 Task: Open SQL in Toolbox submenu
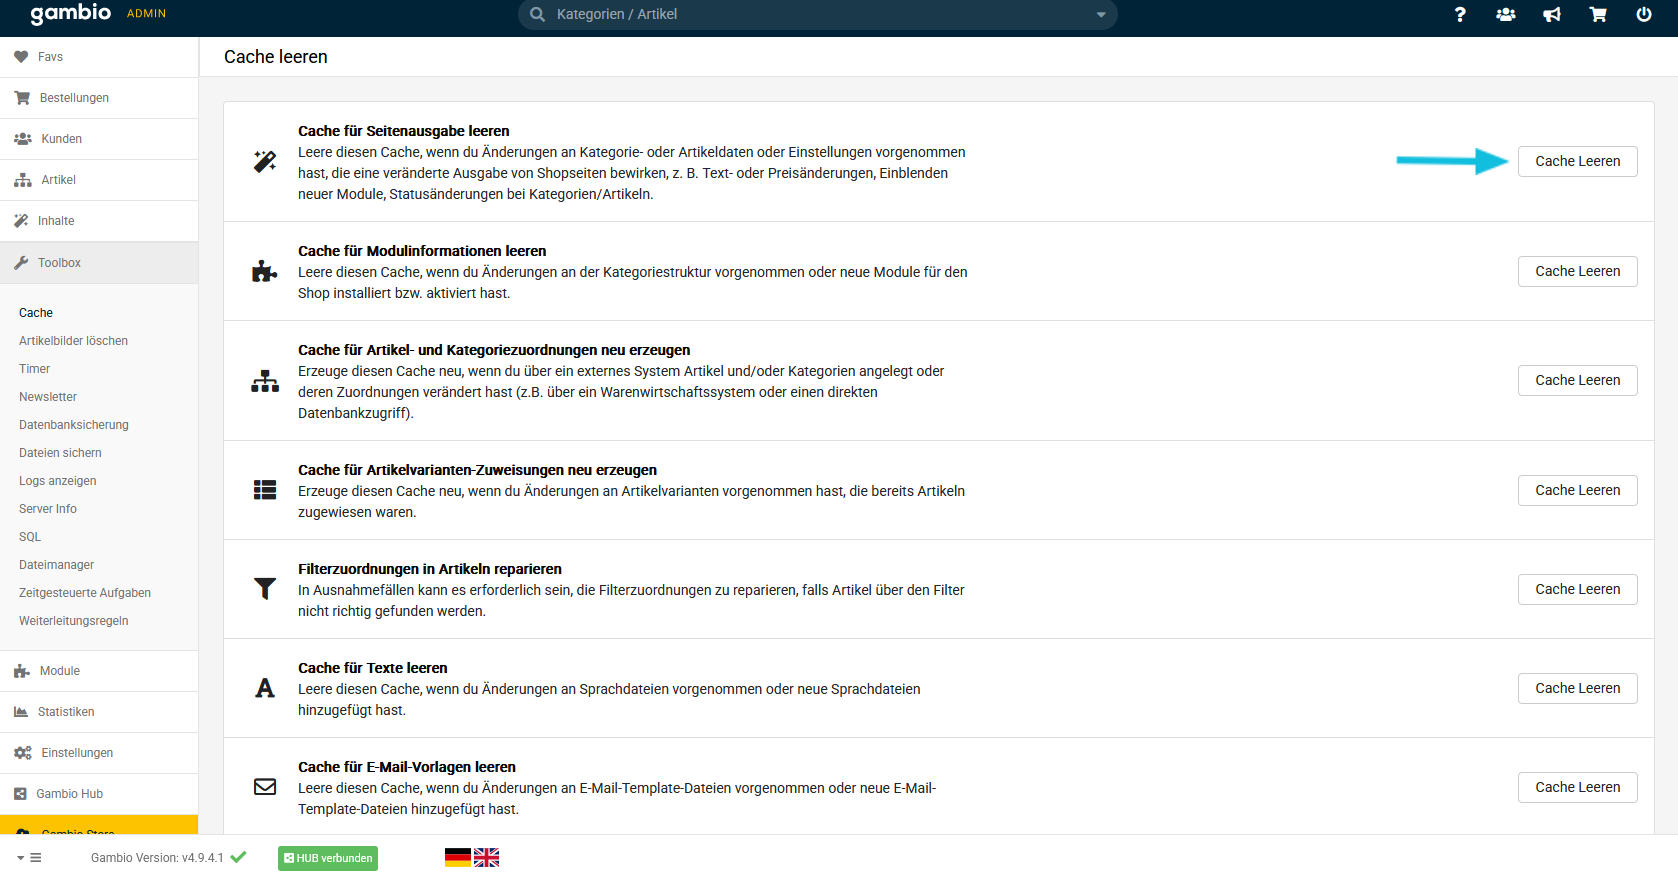click(30, 537)
